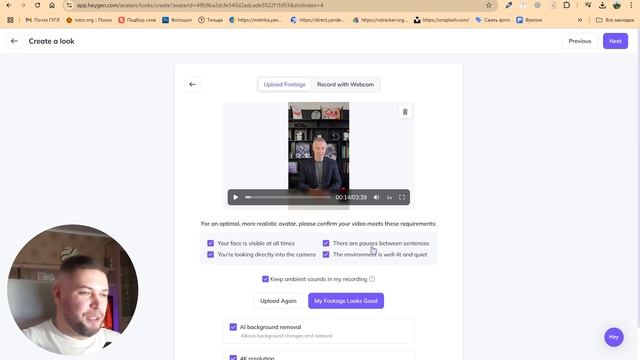Image resolution: width=640 pixels, height=360 pixels.
Task: Click the video timestamp 00:14/03:39
Action: coord(351,197)
